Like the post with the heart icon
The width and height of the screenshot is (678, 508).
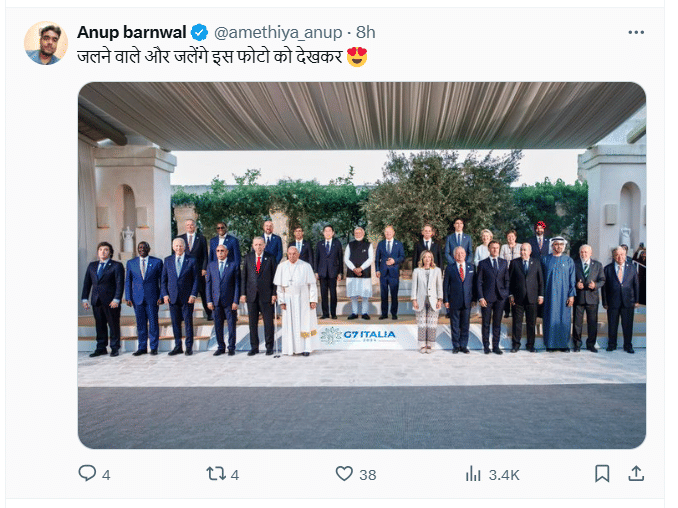344,474
